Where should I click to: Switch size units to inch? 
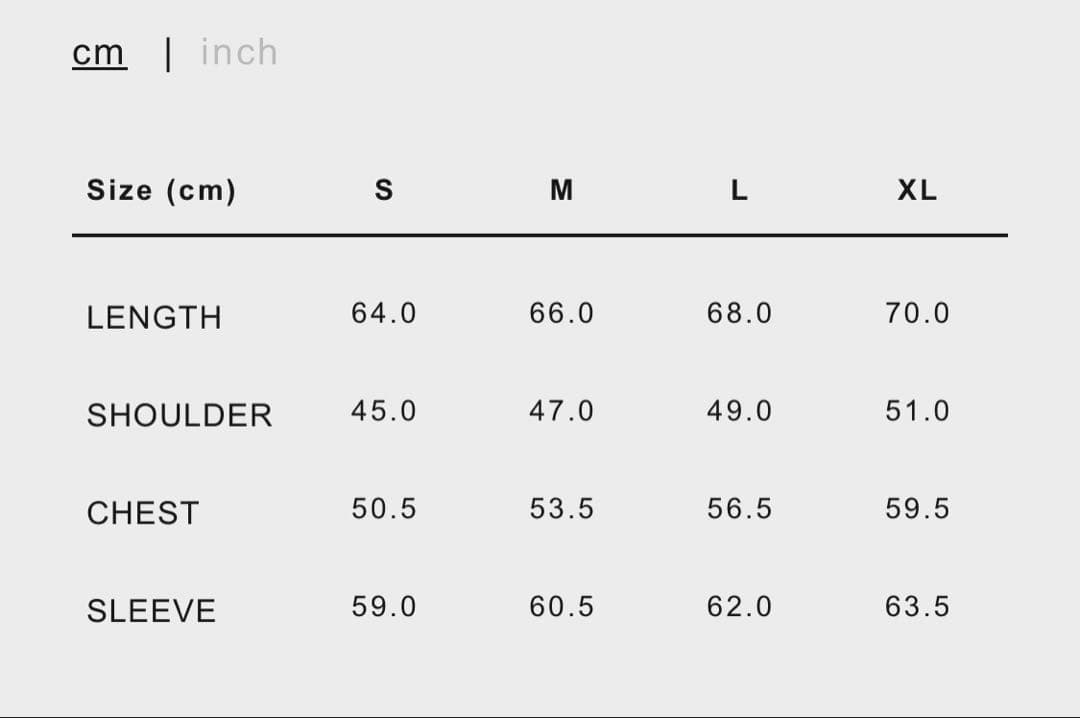[x=239, y=52]
